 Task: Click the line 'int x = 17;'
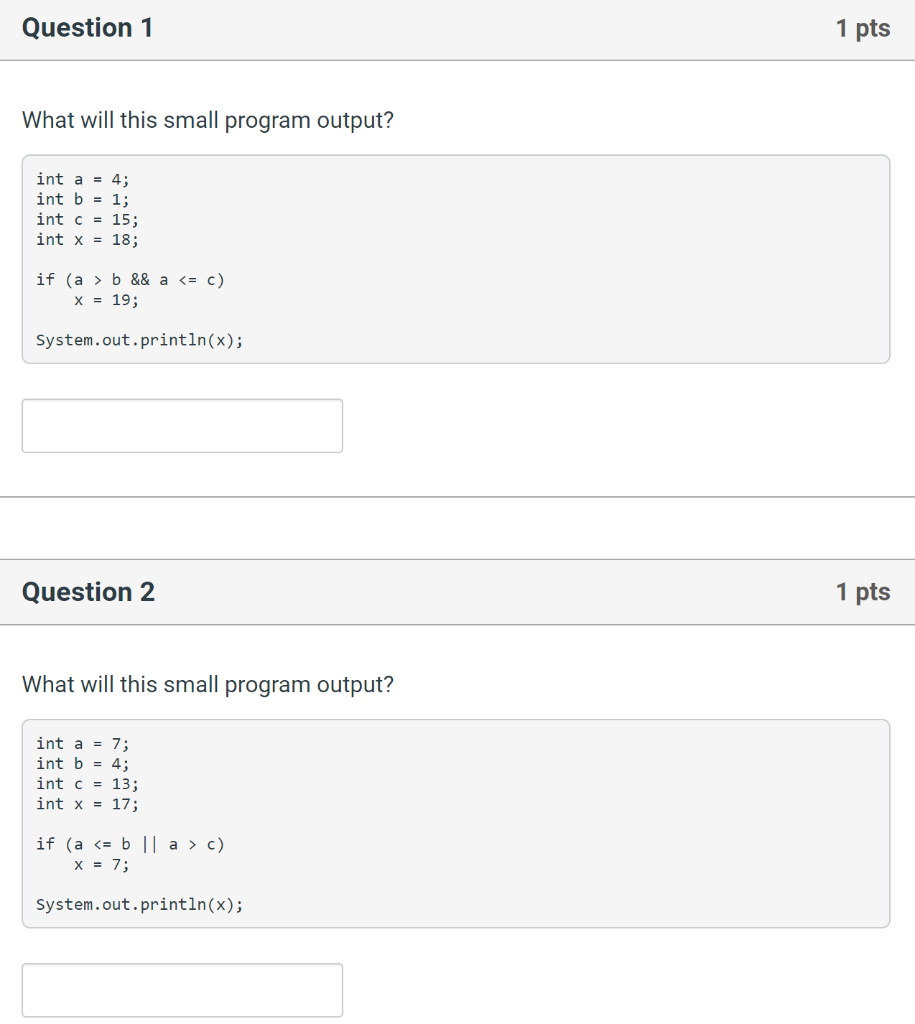88,805
